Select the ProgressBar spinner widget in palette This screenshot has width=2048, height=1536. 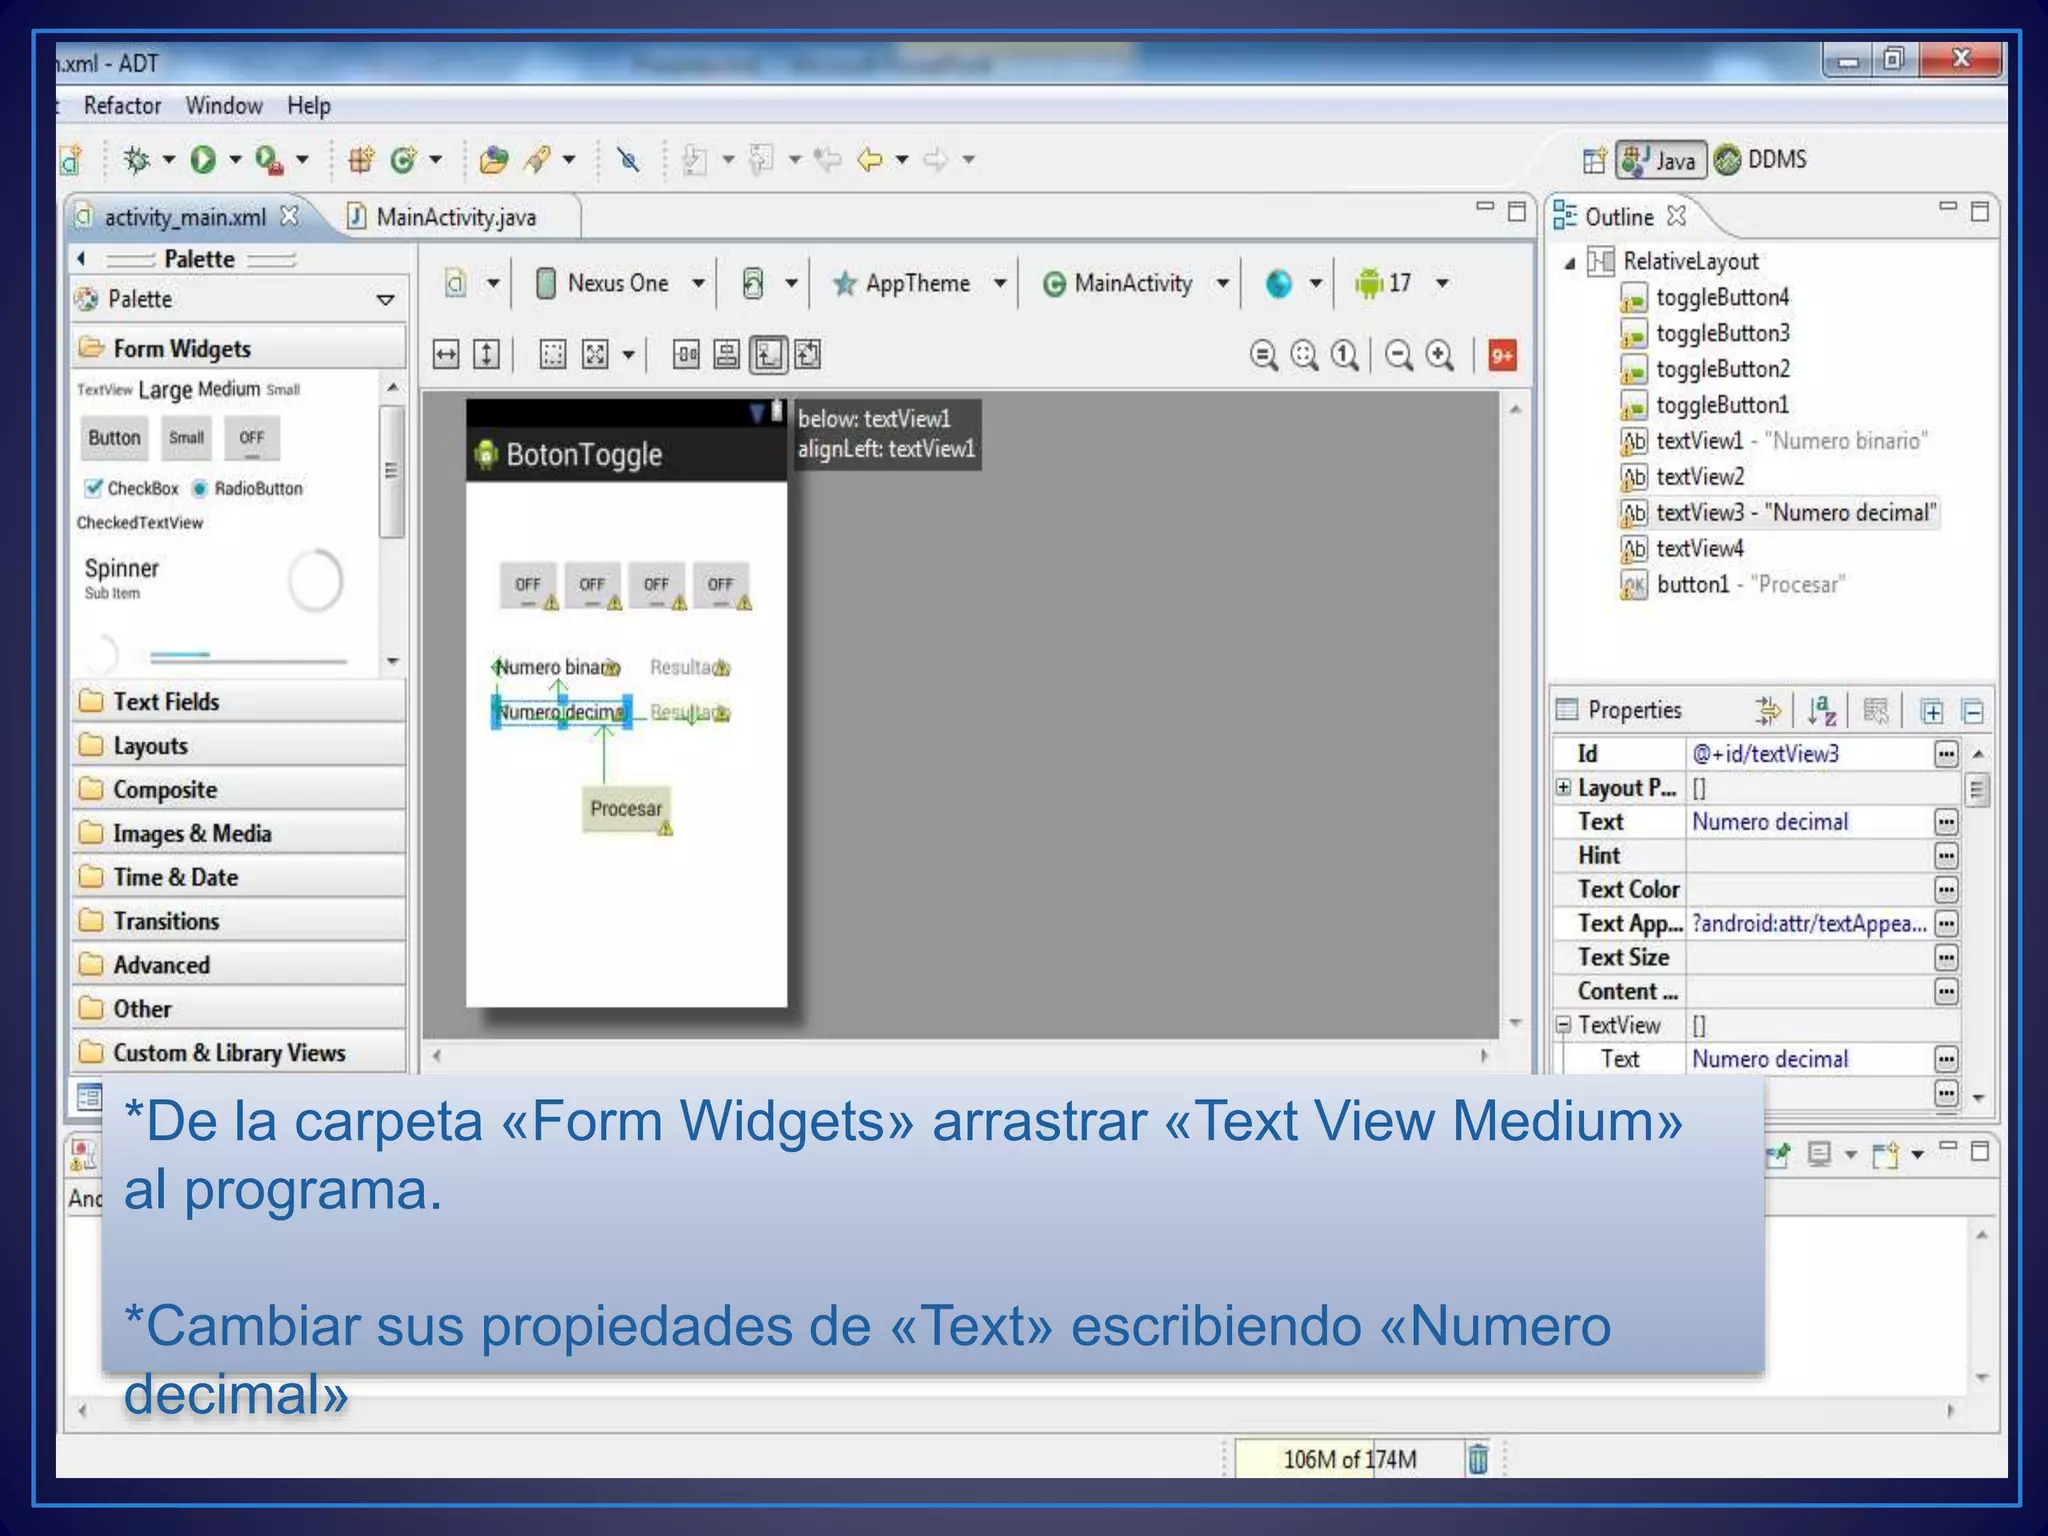click(315, 580)
